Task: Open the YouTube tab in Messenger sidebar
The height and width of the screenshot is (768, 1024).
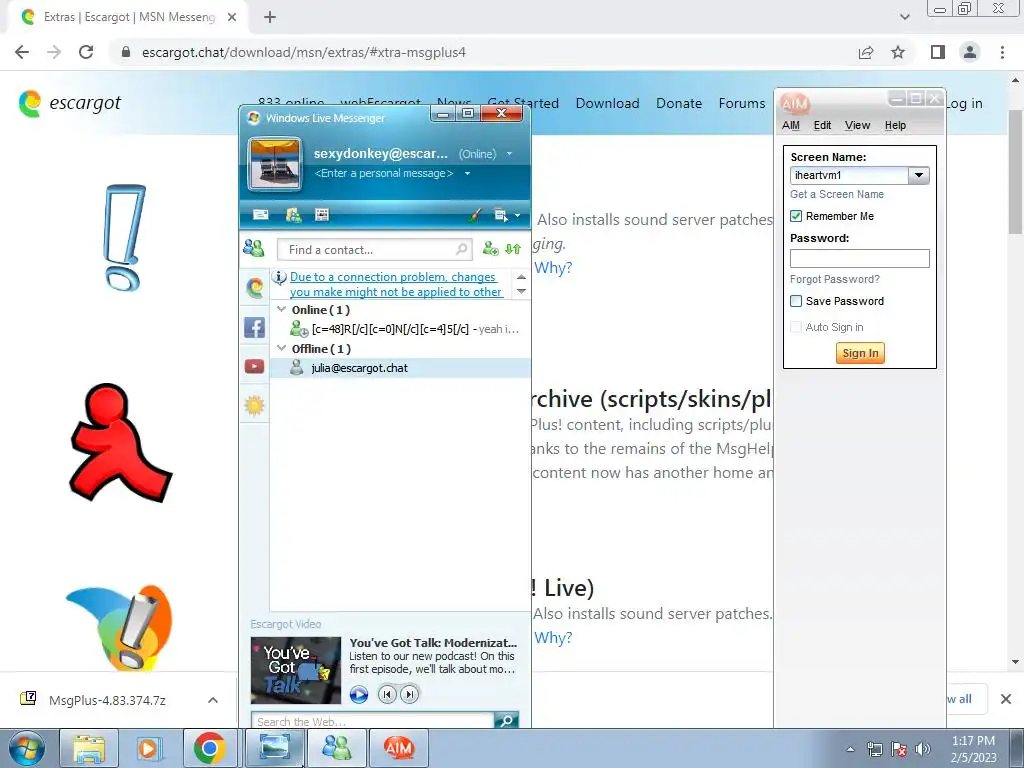Action: point(255,366)
